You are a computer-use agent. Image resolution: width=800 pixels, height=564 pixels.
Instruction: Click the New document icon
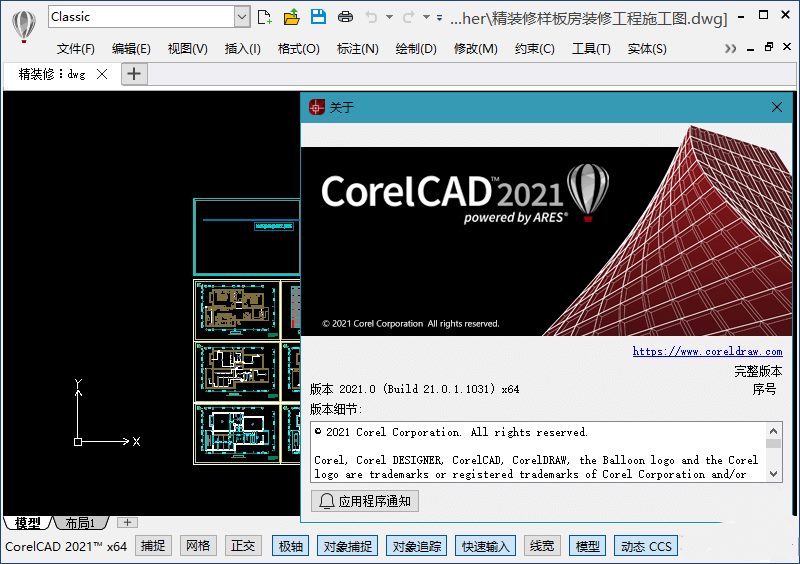click(x=265, y=17)
